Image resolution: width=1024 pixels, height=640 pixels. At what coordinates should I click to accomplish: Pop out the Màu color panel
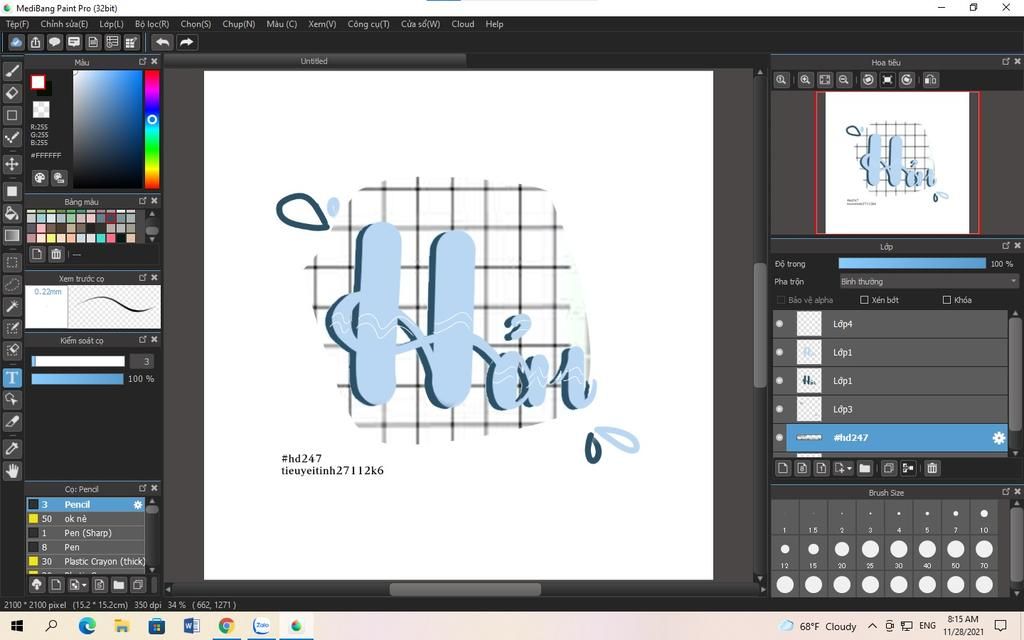(x=142, y=61)
